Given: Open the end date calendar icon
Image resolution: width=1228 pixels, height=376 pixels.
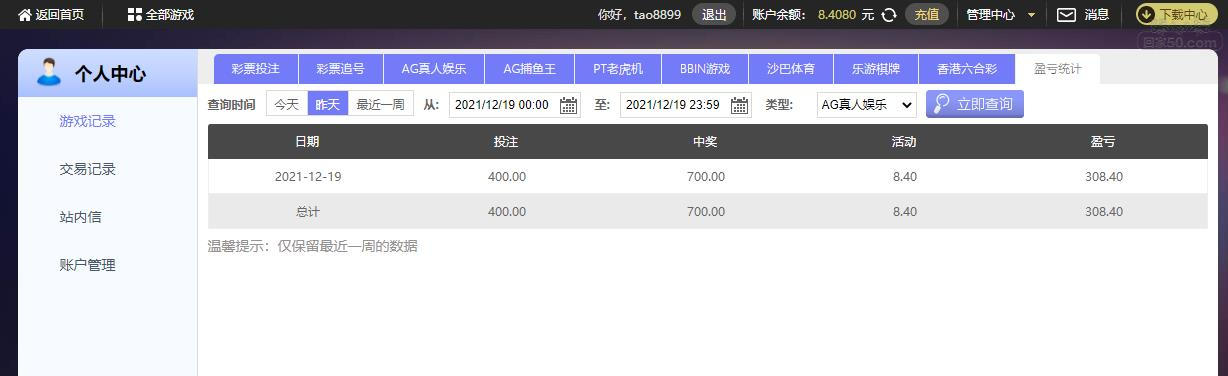Looking at the screenshot, I should [740, 105].
